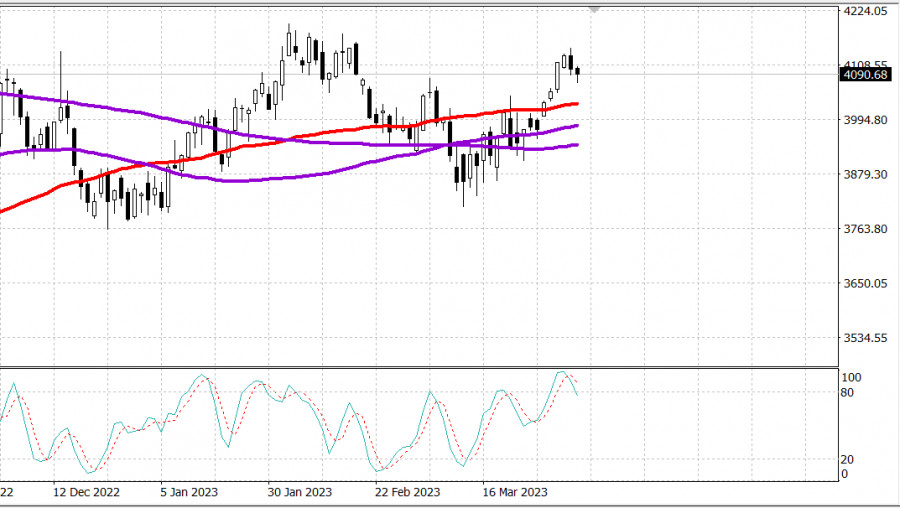Click the 3534.55 price axis label

click(866, 338)
